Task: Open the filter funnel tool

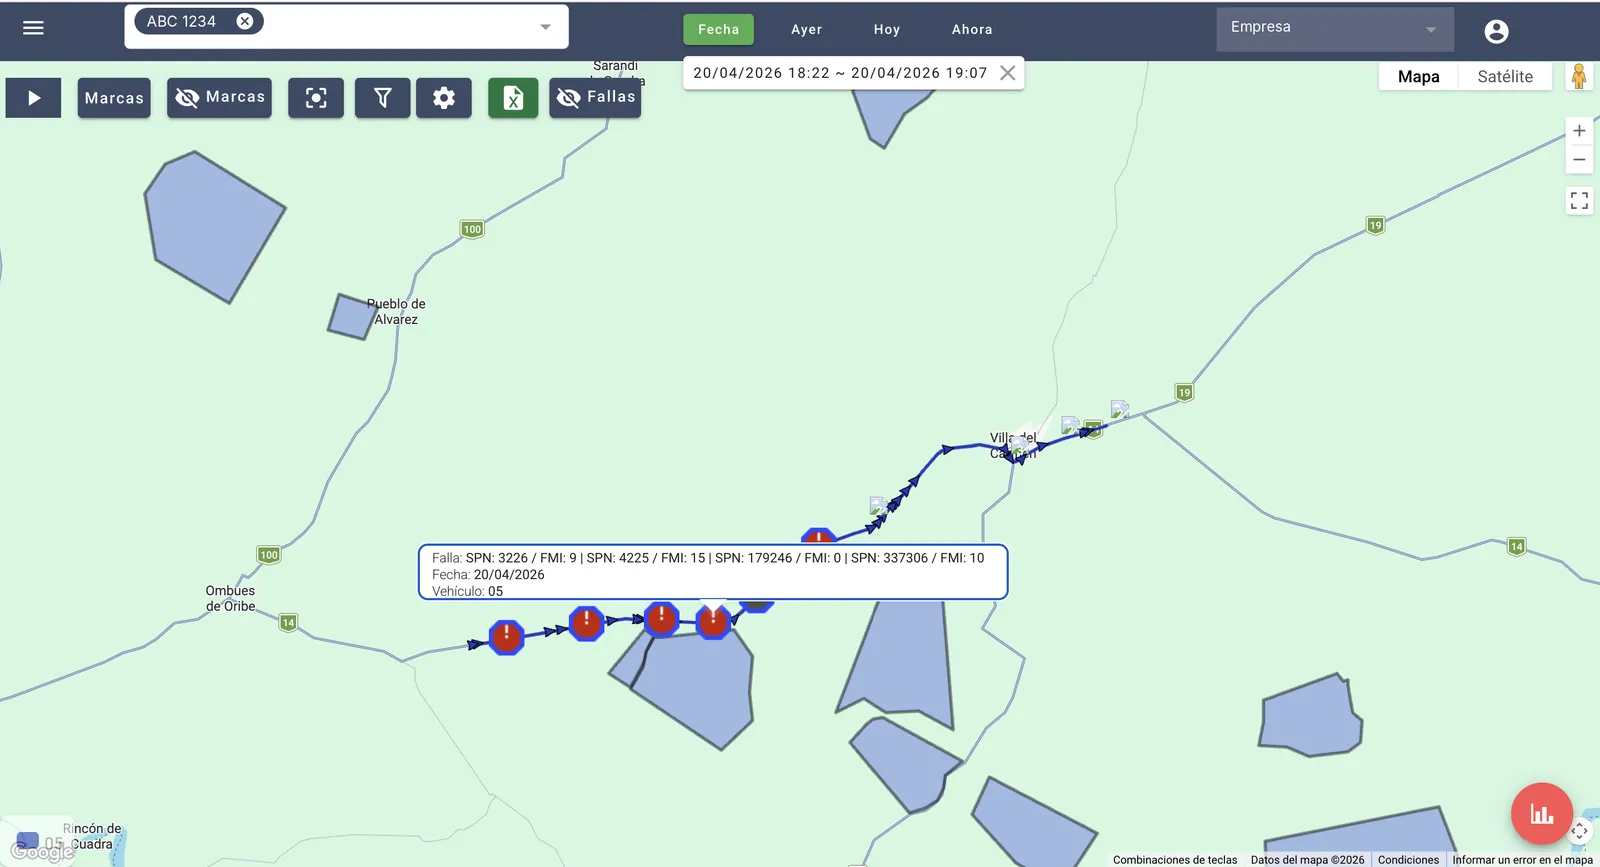Action: tap(383, 98)
